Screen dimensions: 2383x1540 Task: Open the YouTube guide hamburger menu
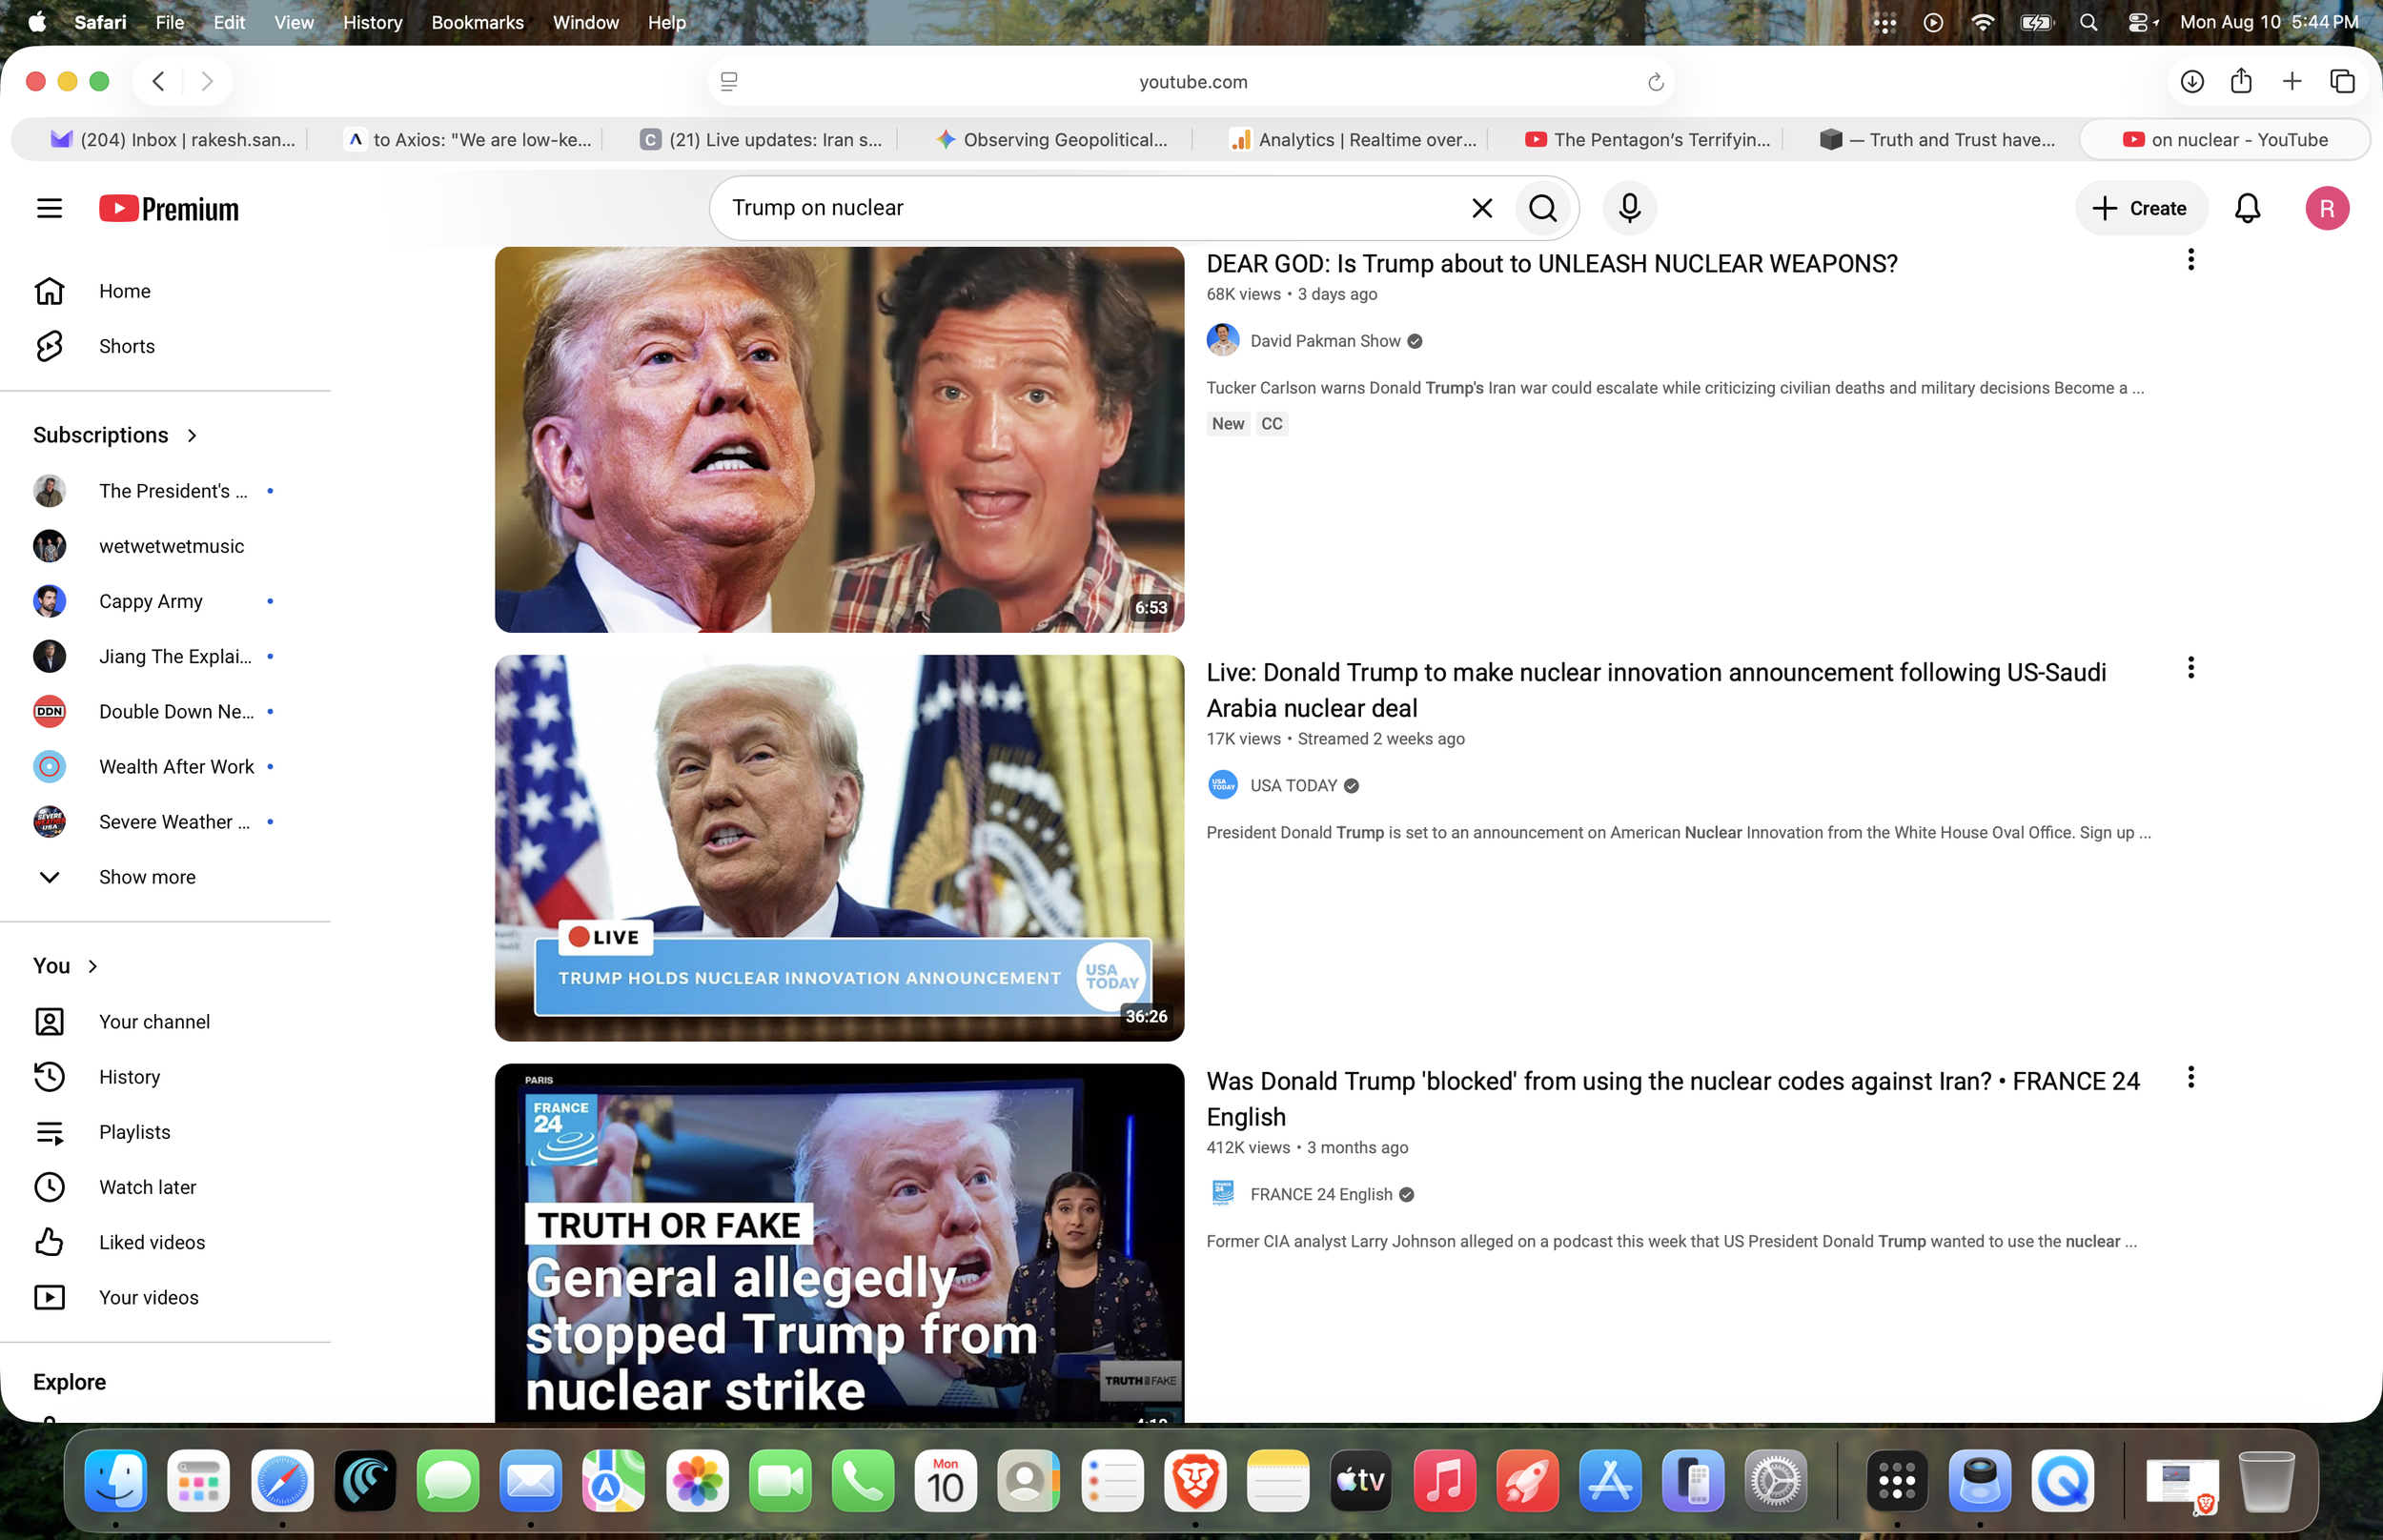(49, 208)
